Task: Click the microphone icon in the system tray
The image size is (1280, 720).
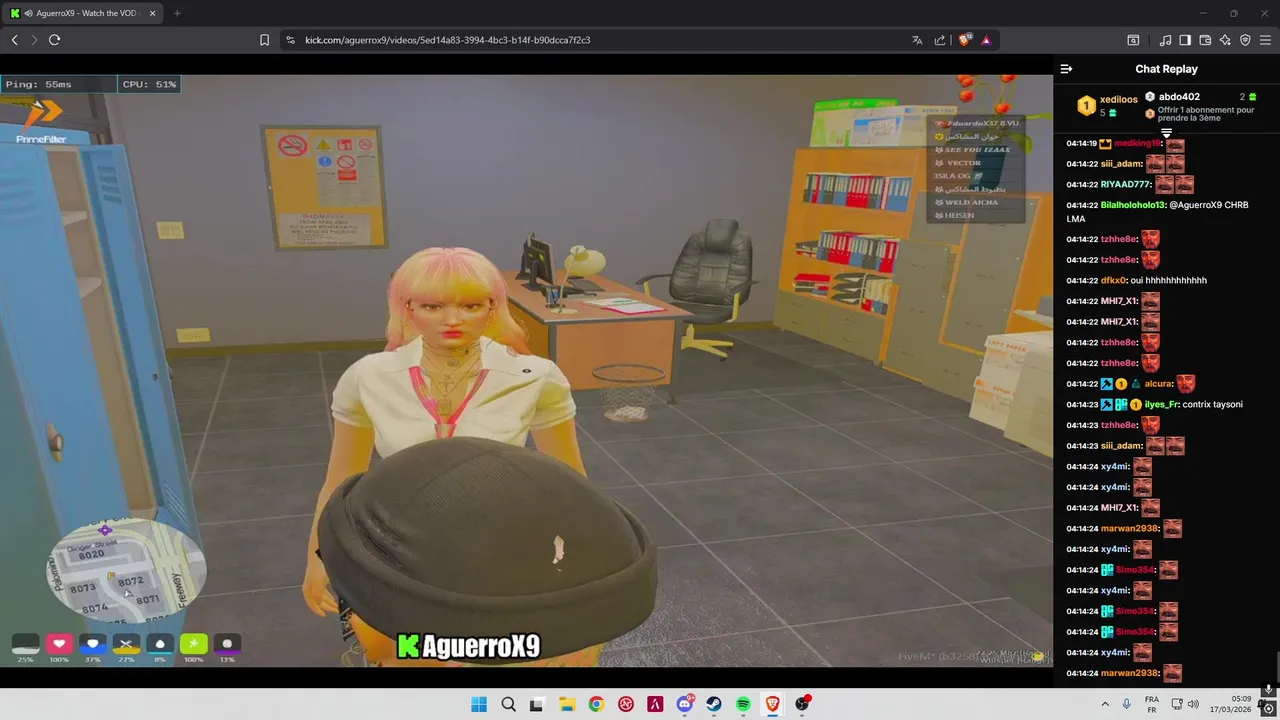Action: [x=1126, y=704]
